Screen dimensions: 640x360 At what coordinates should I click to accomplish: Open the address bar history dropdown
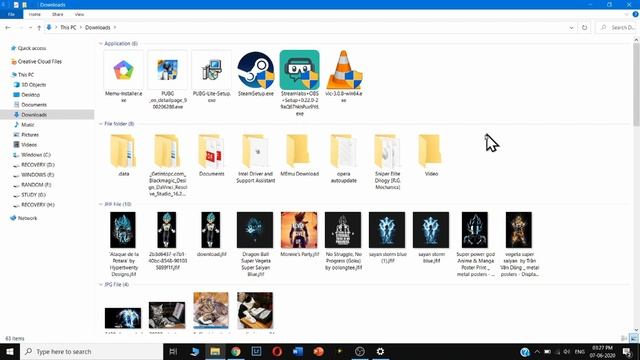[571, 27]
